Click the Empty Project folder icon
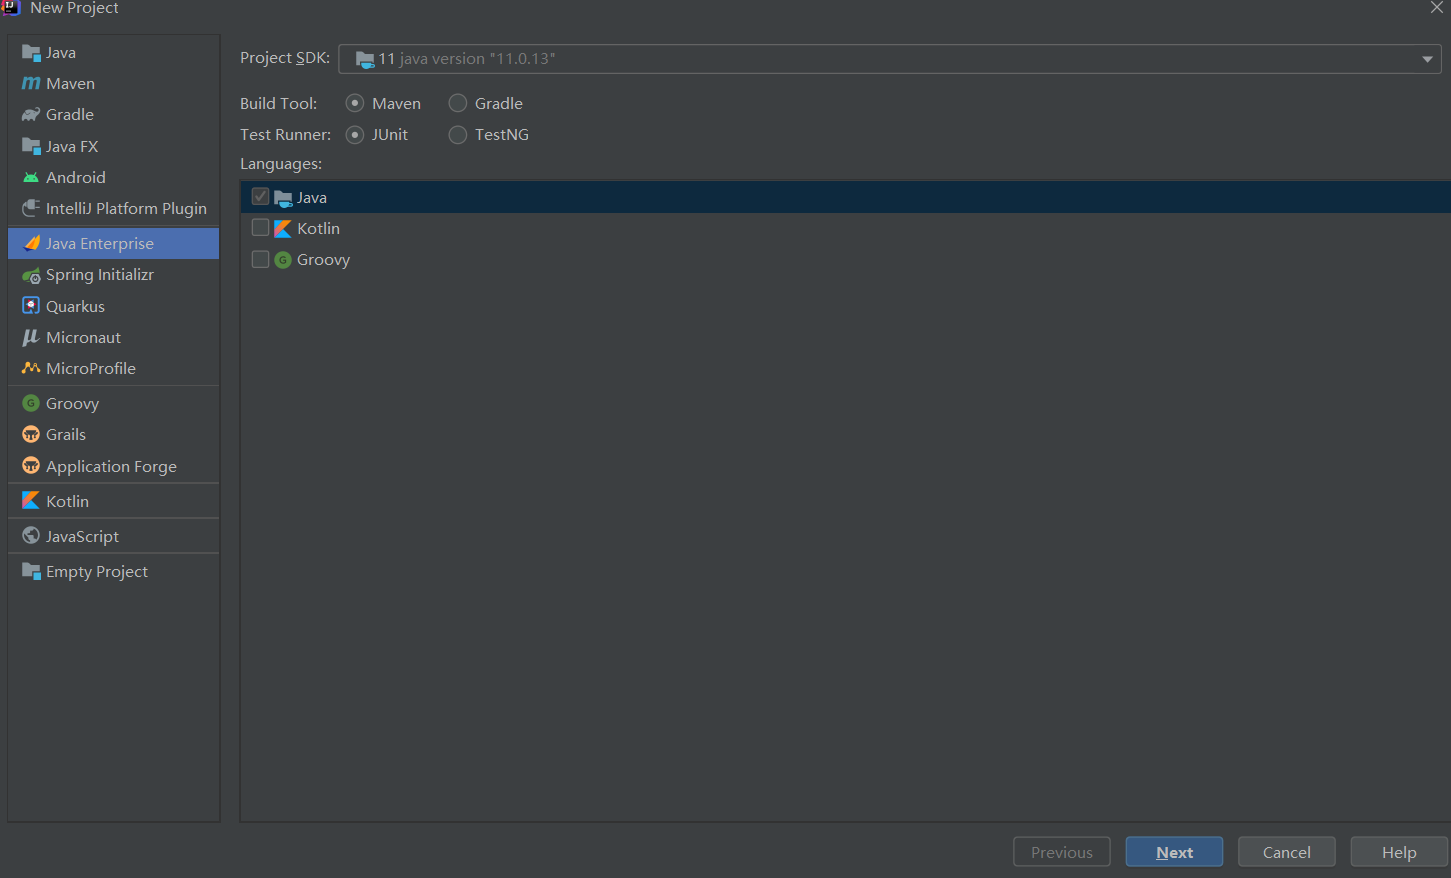 tap(31, 571)
